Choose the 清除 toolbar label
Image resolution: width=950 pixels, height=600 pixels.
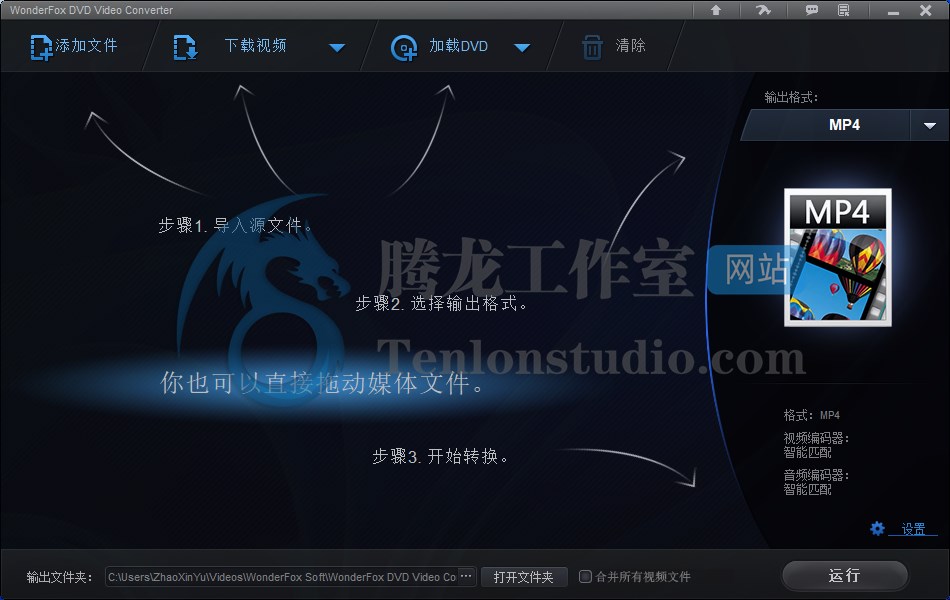click(x=631, y=45)
